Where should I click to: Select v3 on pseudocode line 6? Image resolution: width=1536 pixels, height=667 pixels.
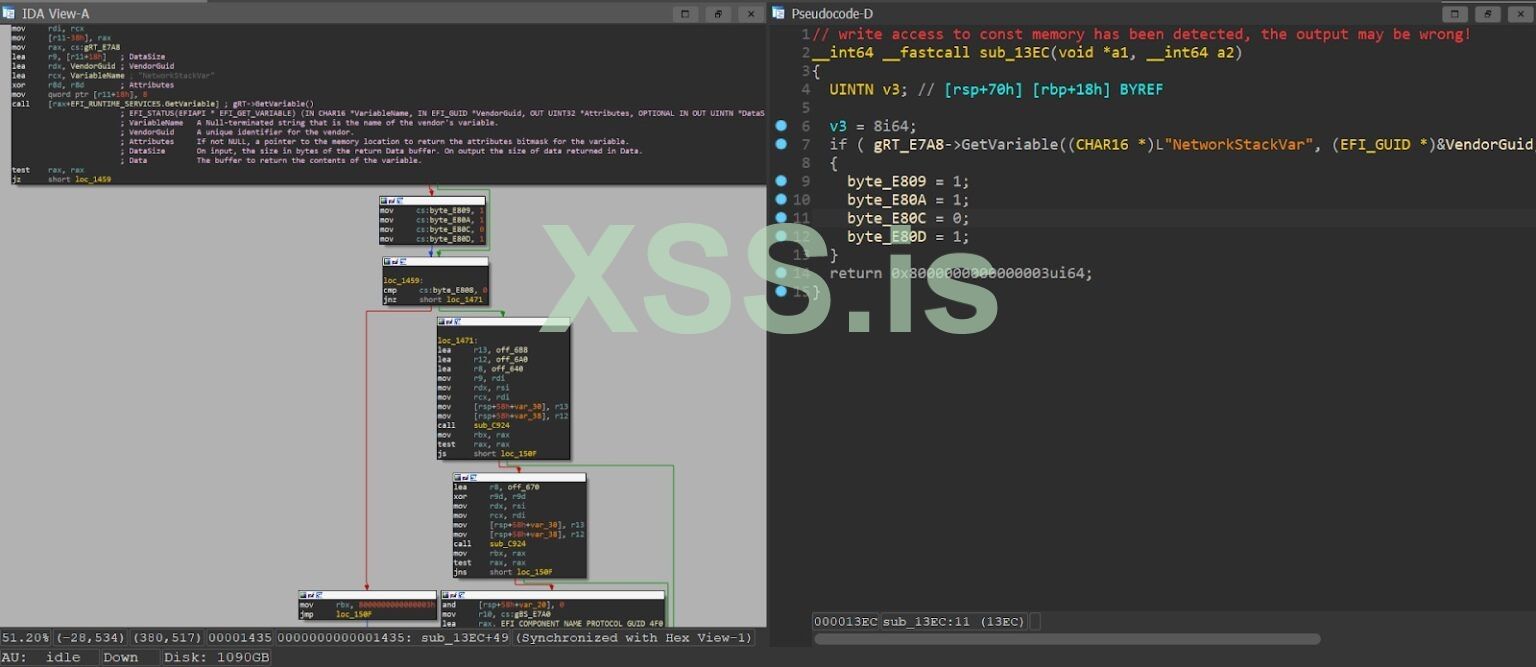pos(838,127)
